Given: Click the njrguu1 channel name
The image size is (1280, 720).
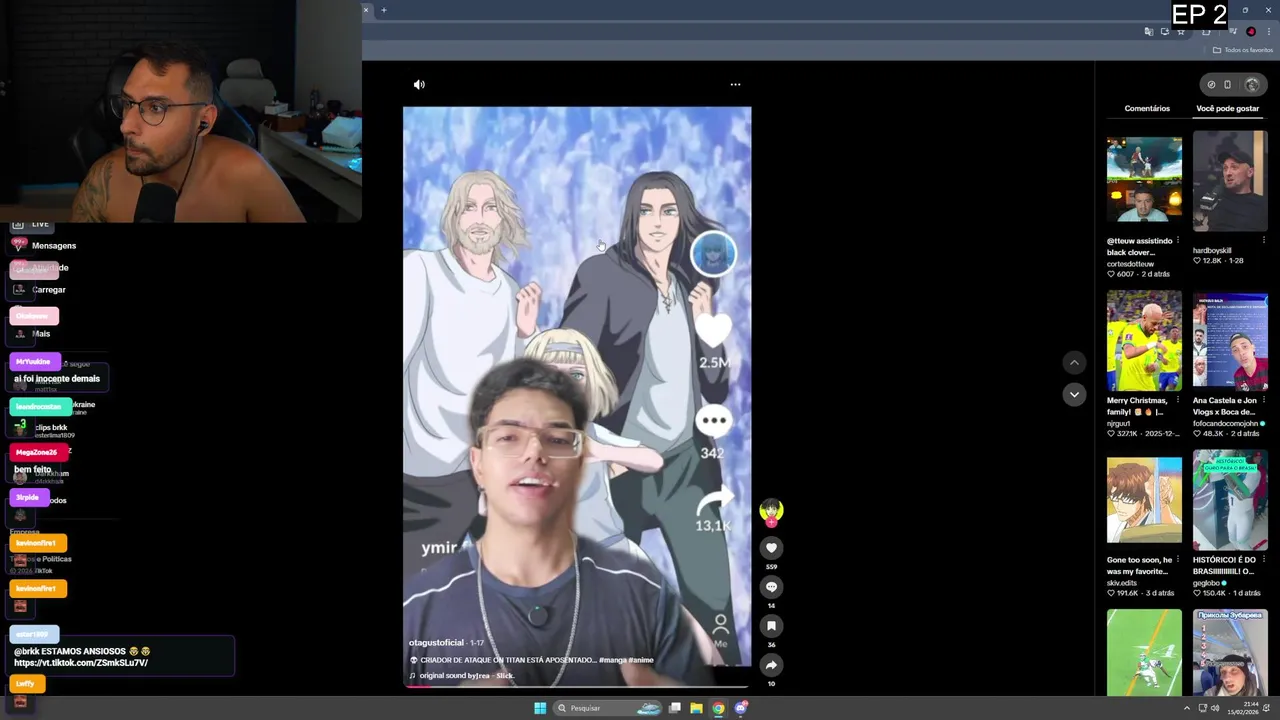Looking at the screenshot, I should click(1119, 423).
